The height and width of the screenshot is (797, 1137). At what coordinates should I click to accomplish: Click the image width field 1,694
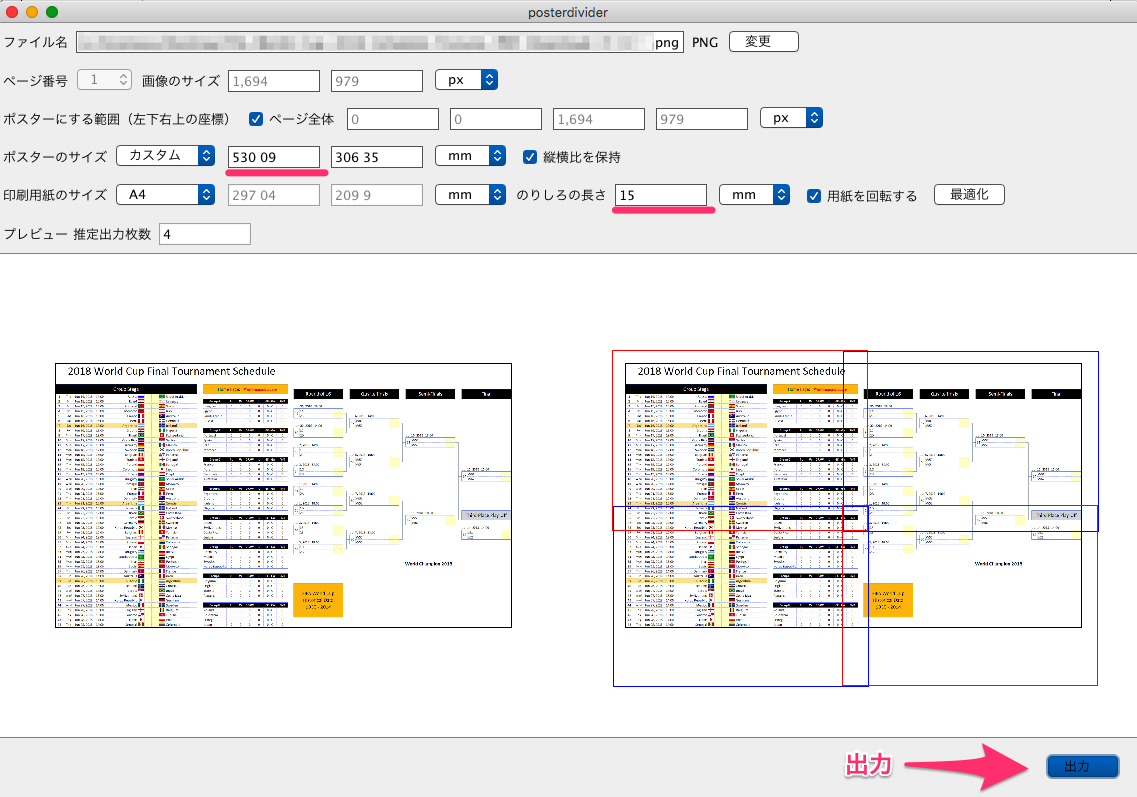click(x=273, y=80)
